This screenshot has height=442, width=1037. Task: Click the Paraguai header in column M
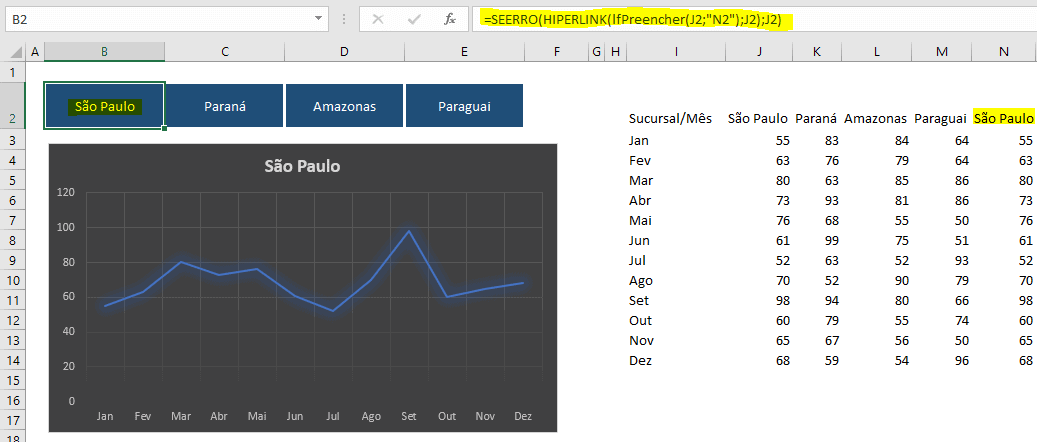coord(942,118)
